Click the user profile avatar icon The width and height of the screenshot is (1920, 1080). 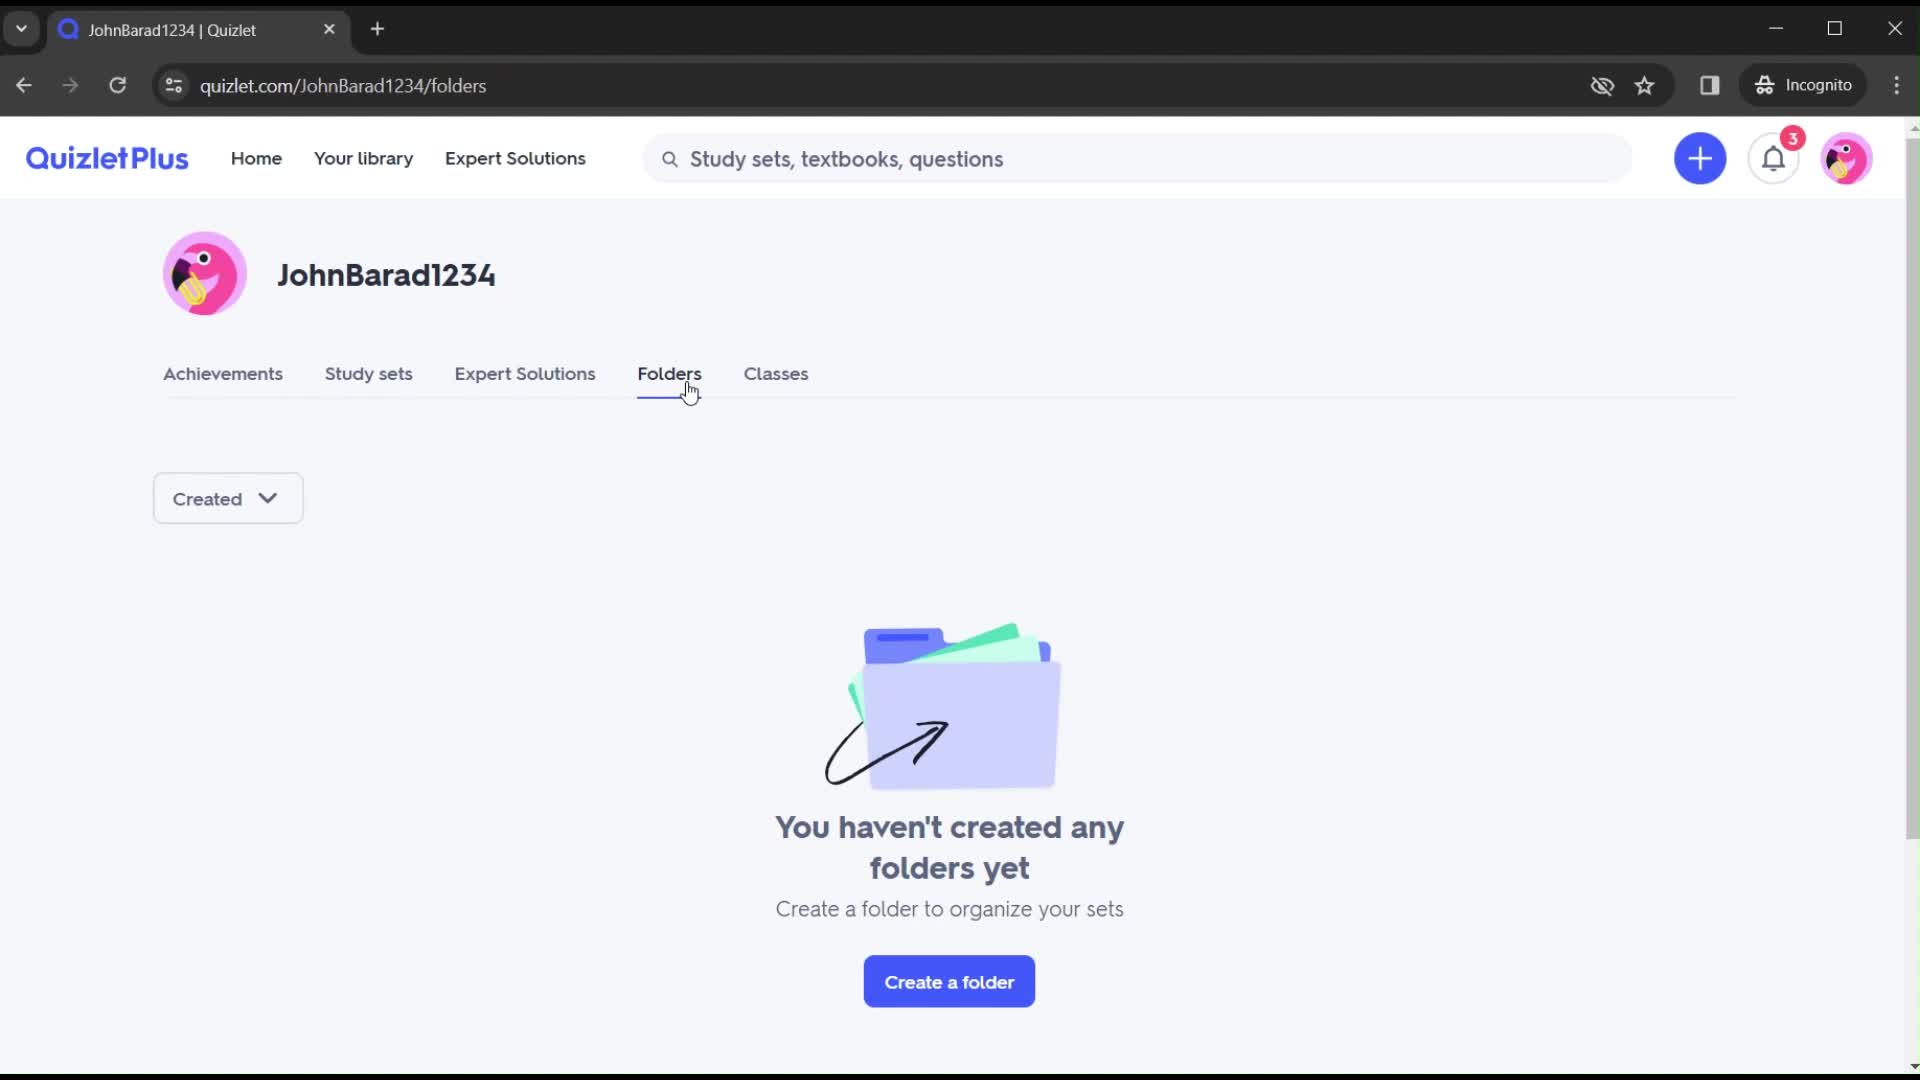click(x=1846, y=158)
